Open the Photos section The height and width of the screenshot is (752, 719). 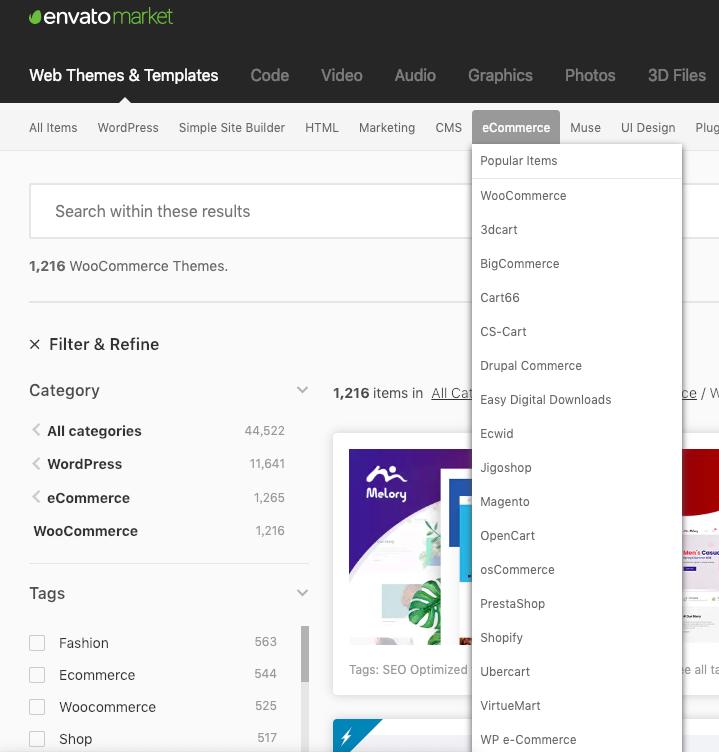click(x=590, y=75)
